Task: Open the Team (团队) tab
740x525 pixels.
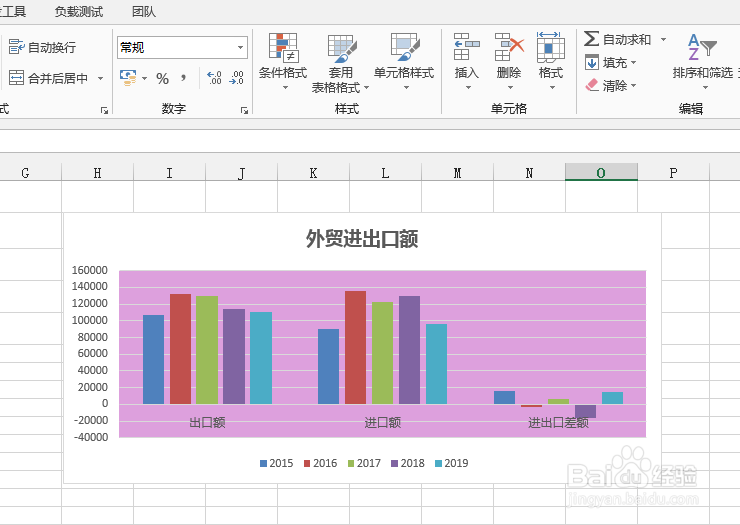Action: click(144, 11)
